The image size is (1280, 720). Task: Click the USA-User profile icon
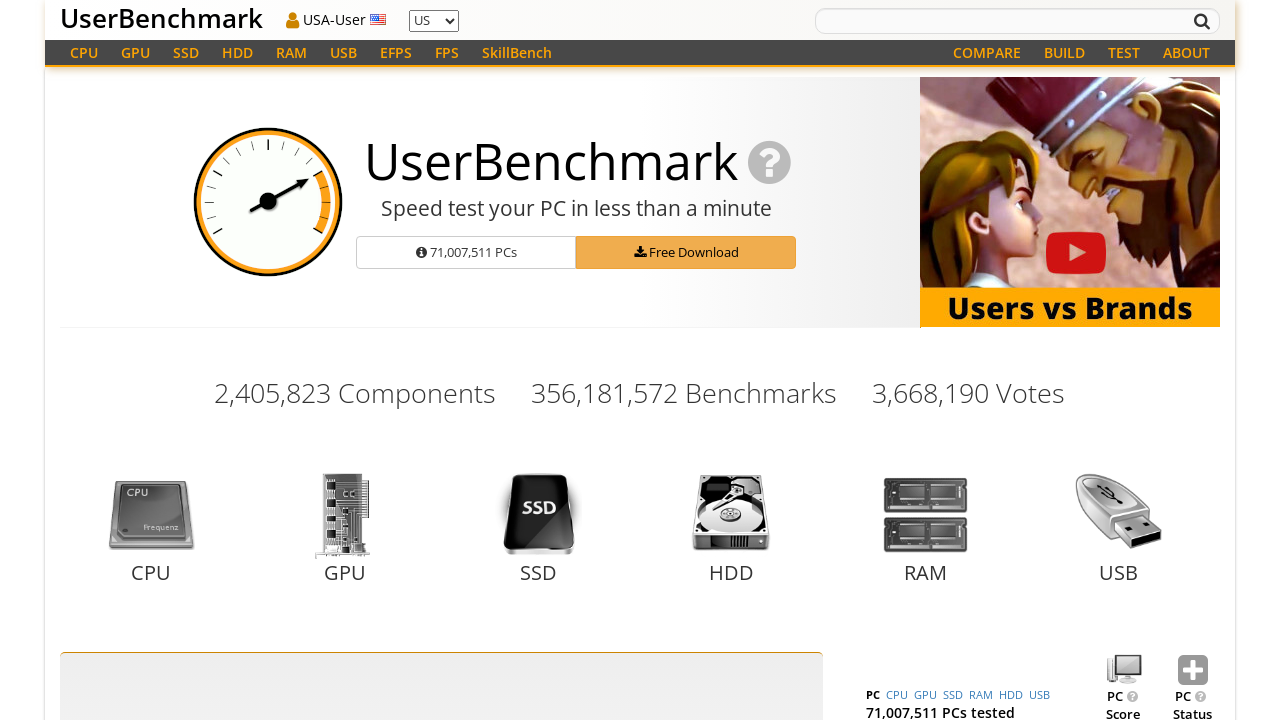(x=293, y=20)
